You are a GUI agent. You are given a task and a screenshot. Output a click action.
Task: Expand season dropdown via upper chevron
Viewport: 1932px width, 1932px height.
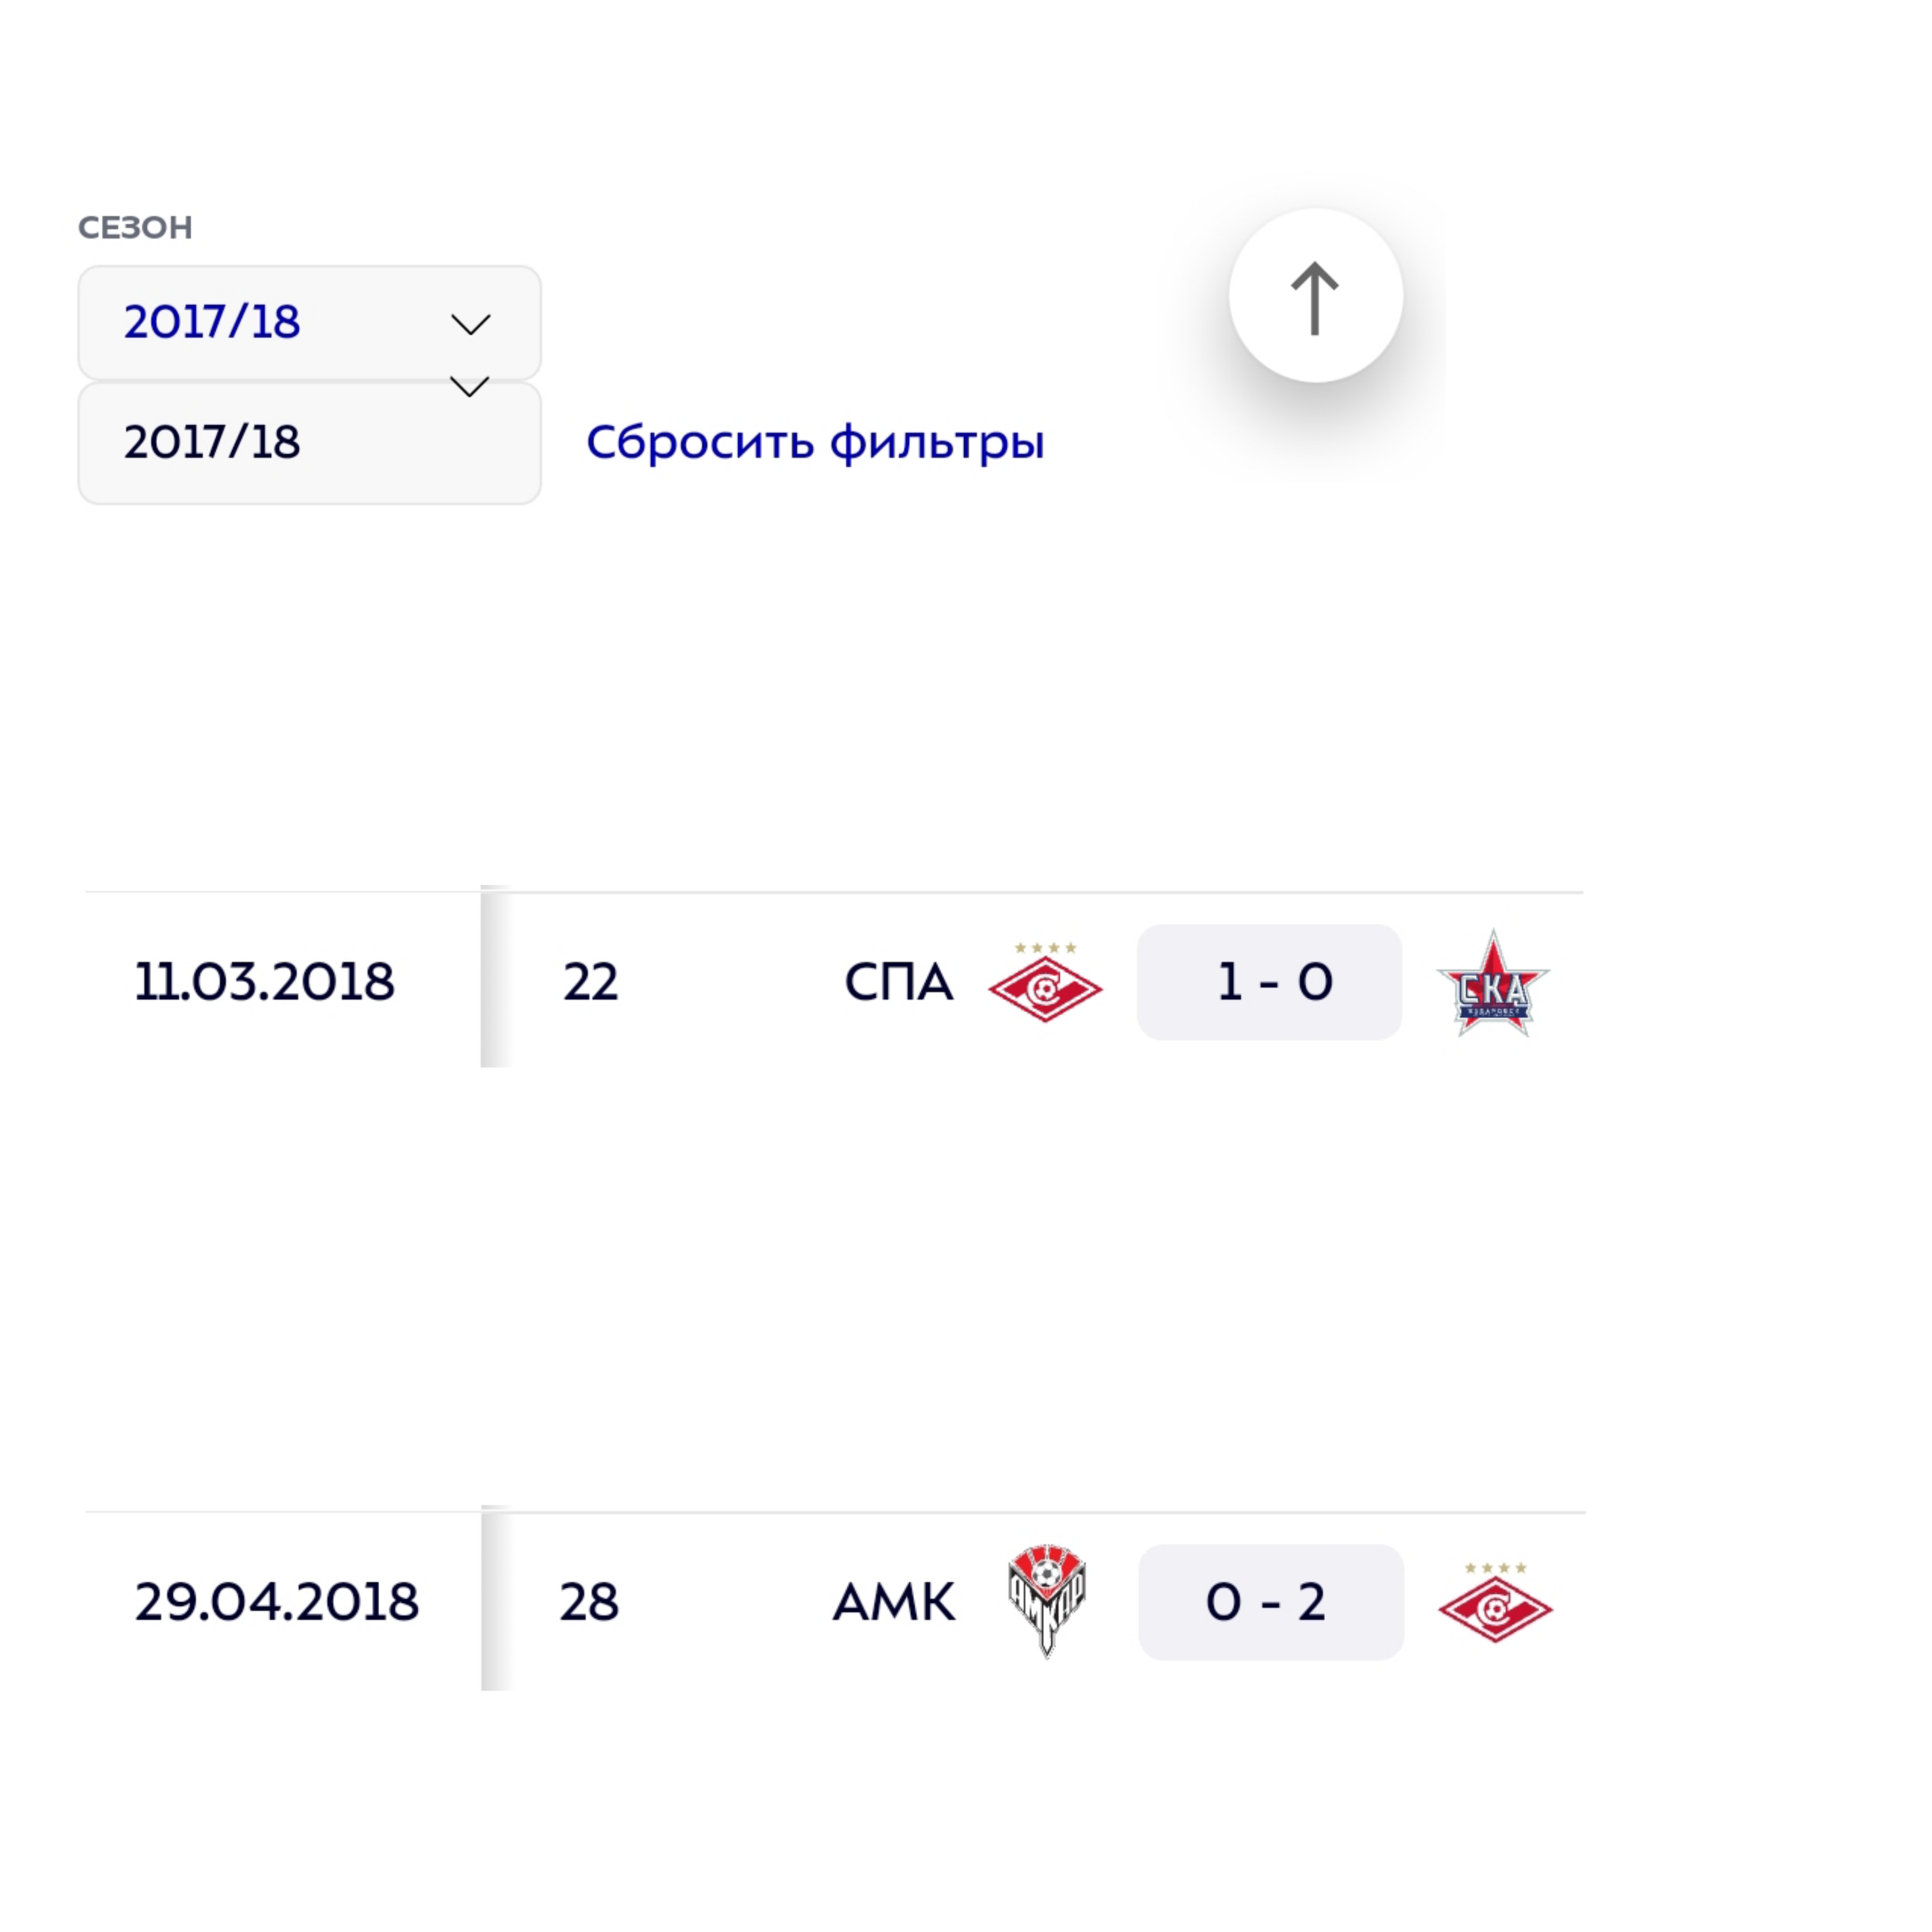[x=470, y=324]
